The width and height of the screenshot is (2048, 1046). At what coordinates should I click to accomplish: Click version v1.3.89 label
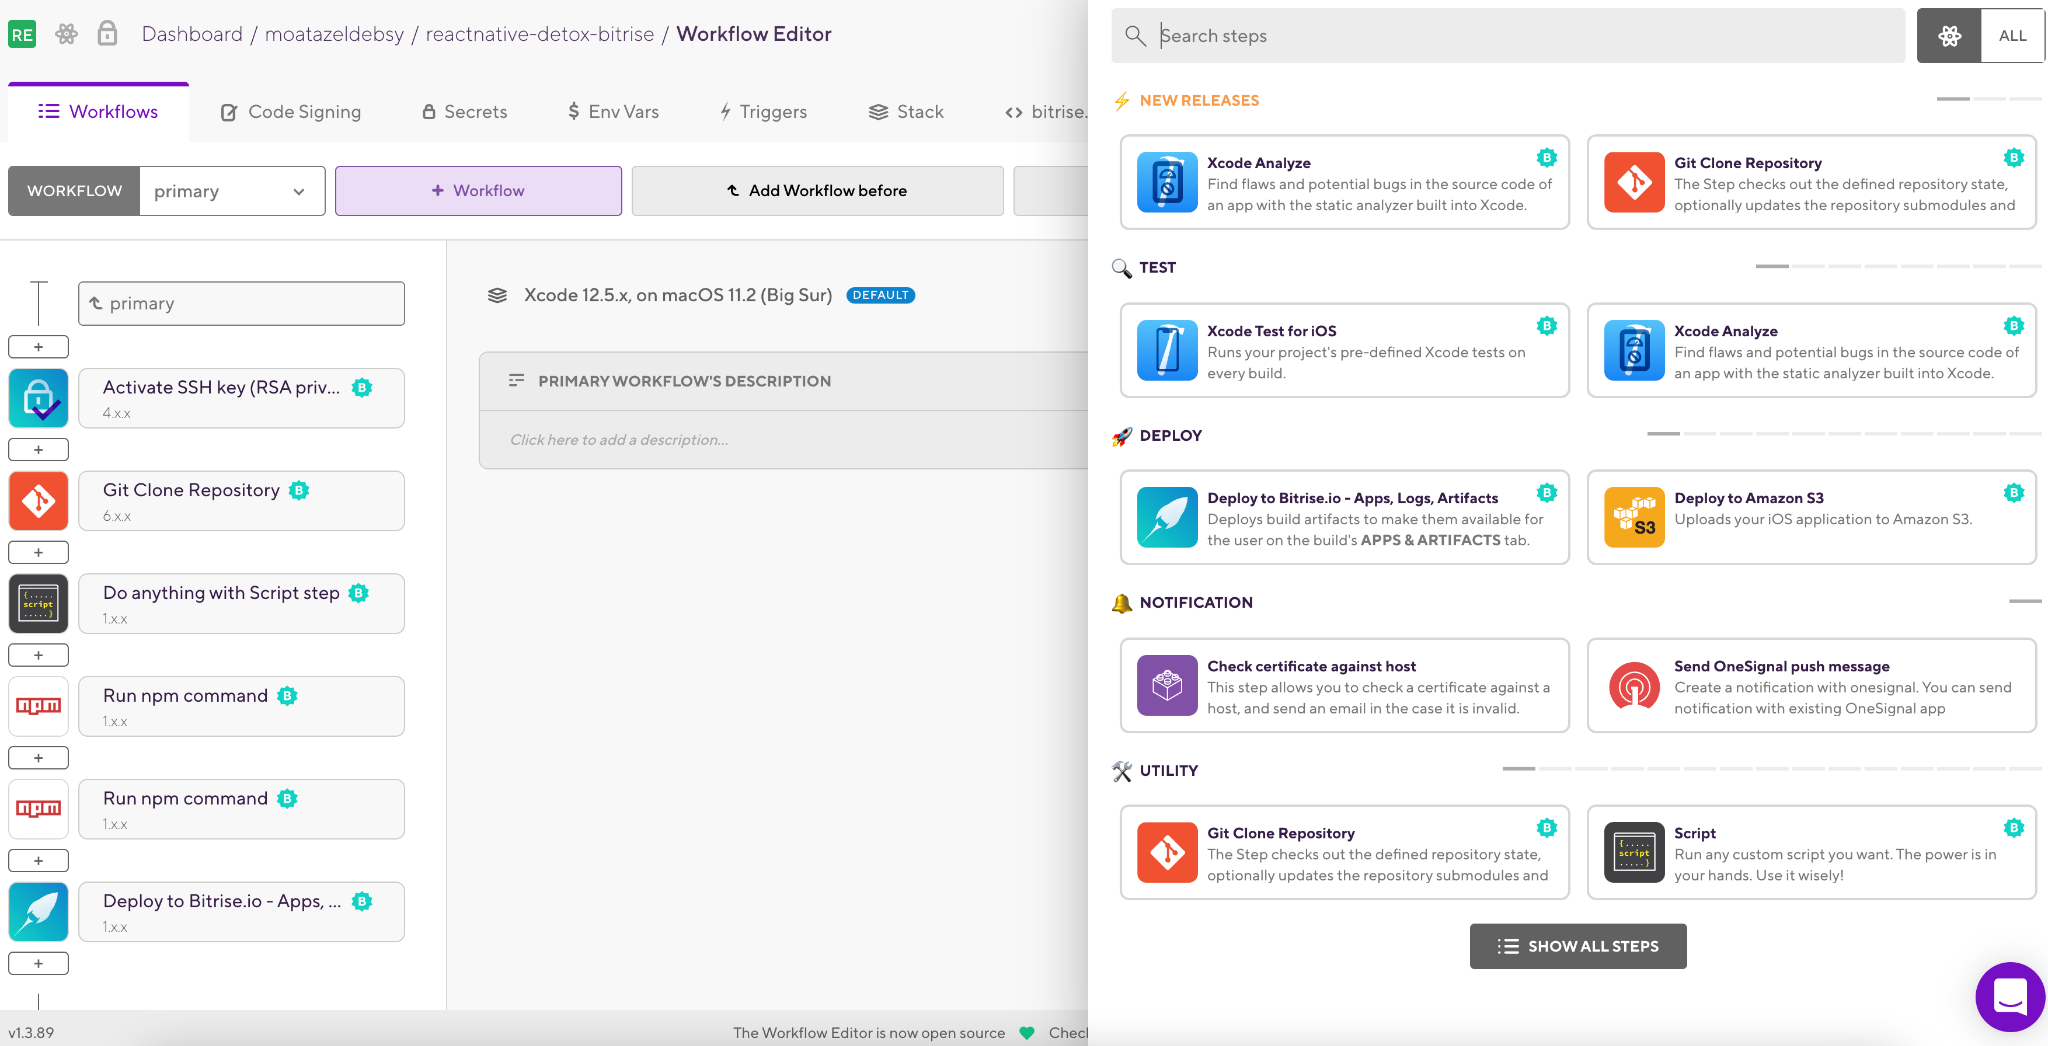tap(31, 1033)
